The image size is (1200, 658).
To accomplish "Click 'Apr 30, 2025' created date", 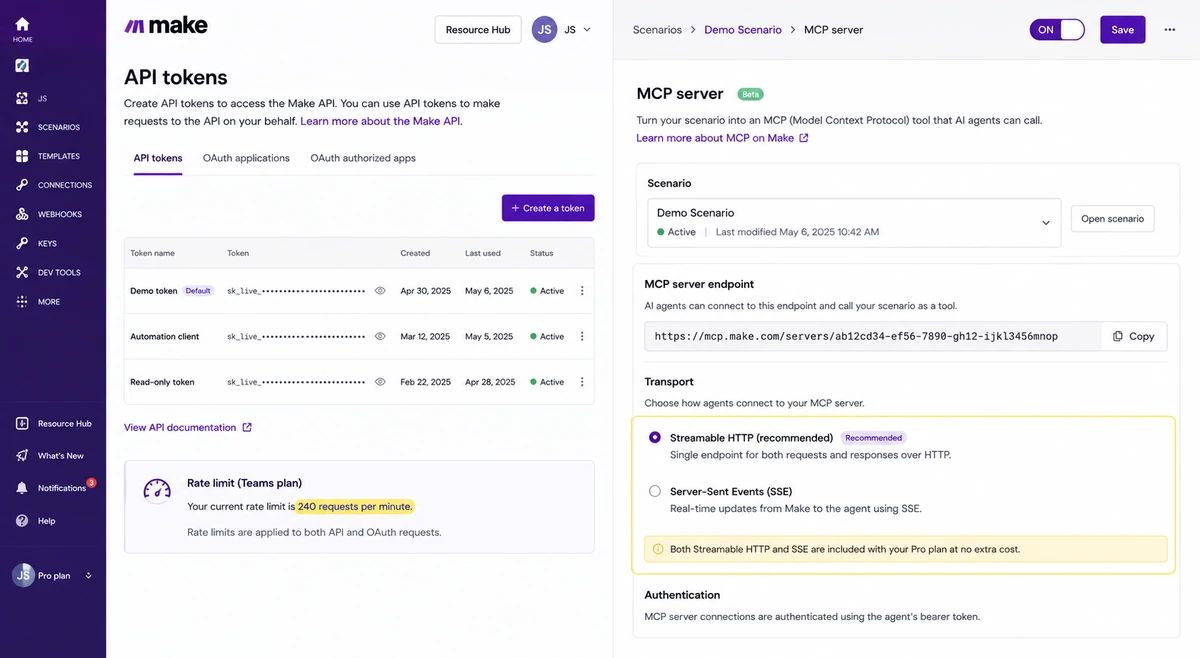I will 426,291.
